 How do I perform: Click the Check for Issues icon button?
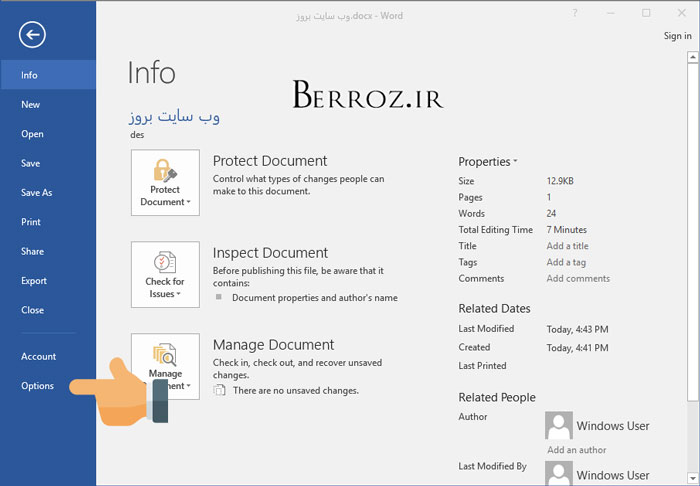coord(165,274)
